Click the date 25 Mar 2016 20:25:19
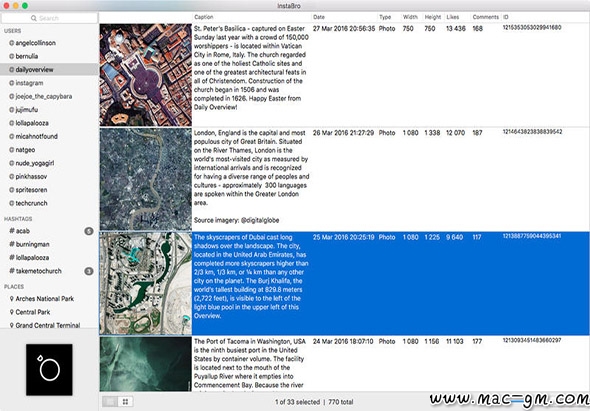 pos(344,237)
